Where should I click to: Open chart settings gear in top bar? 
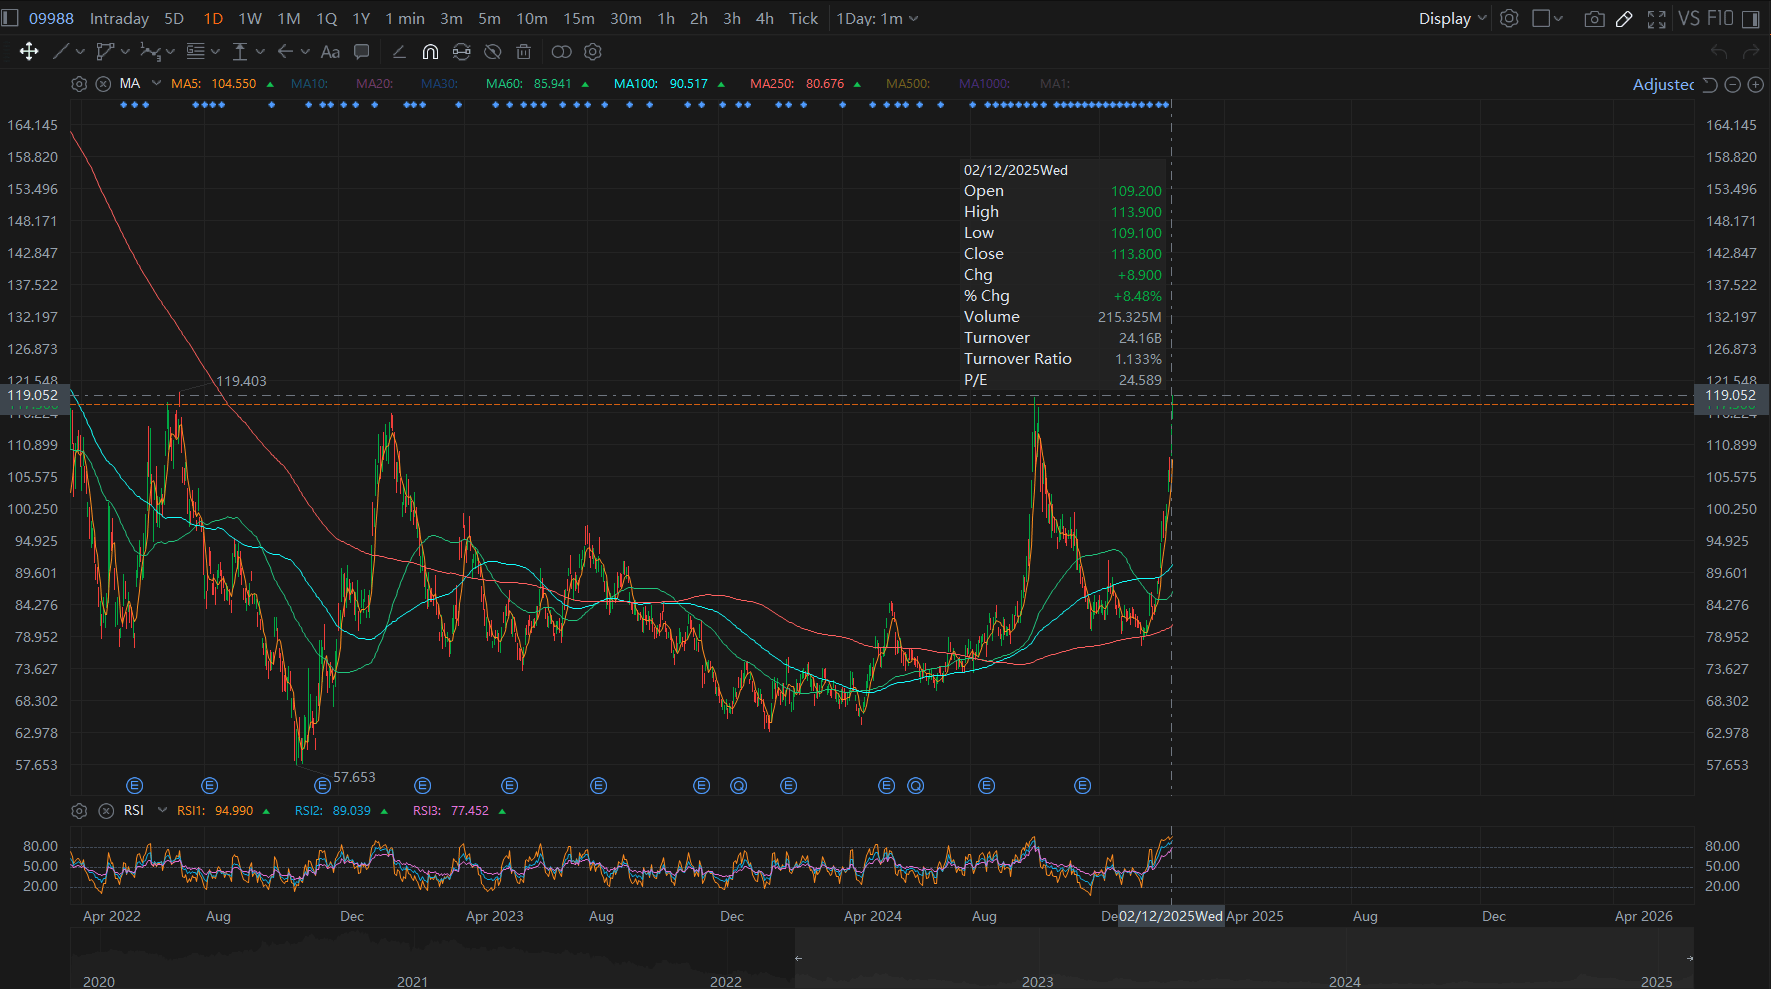tap(1509, 18)
